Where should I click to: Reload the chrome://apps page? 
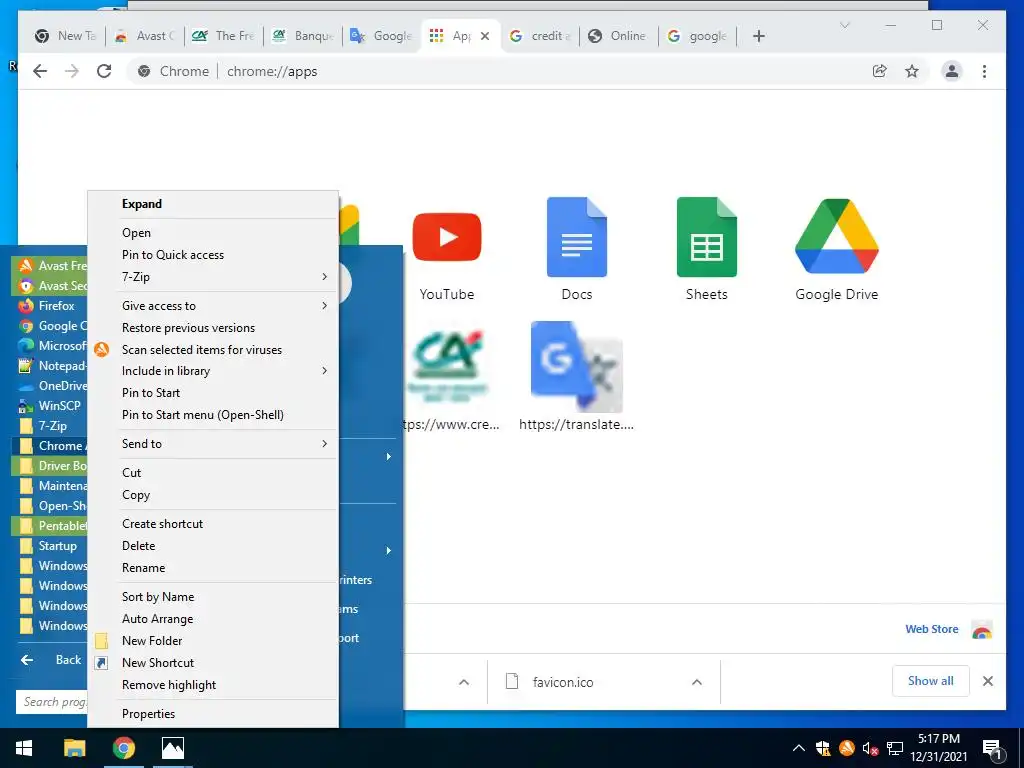point(104,71)
